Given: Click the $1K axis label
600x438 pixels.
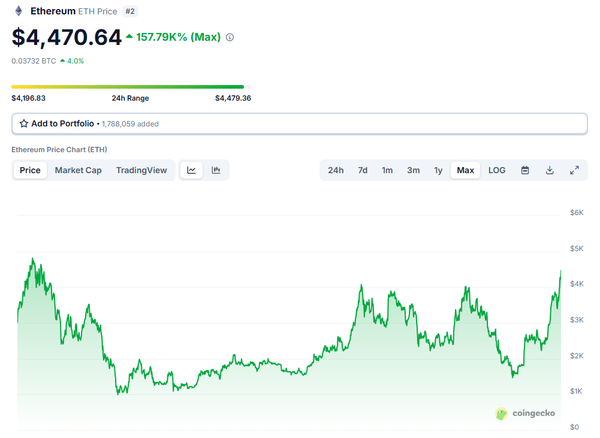Looking at the screenshot, I should [577, 391].
